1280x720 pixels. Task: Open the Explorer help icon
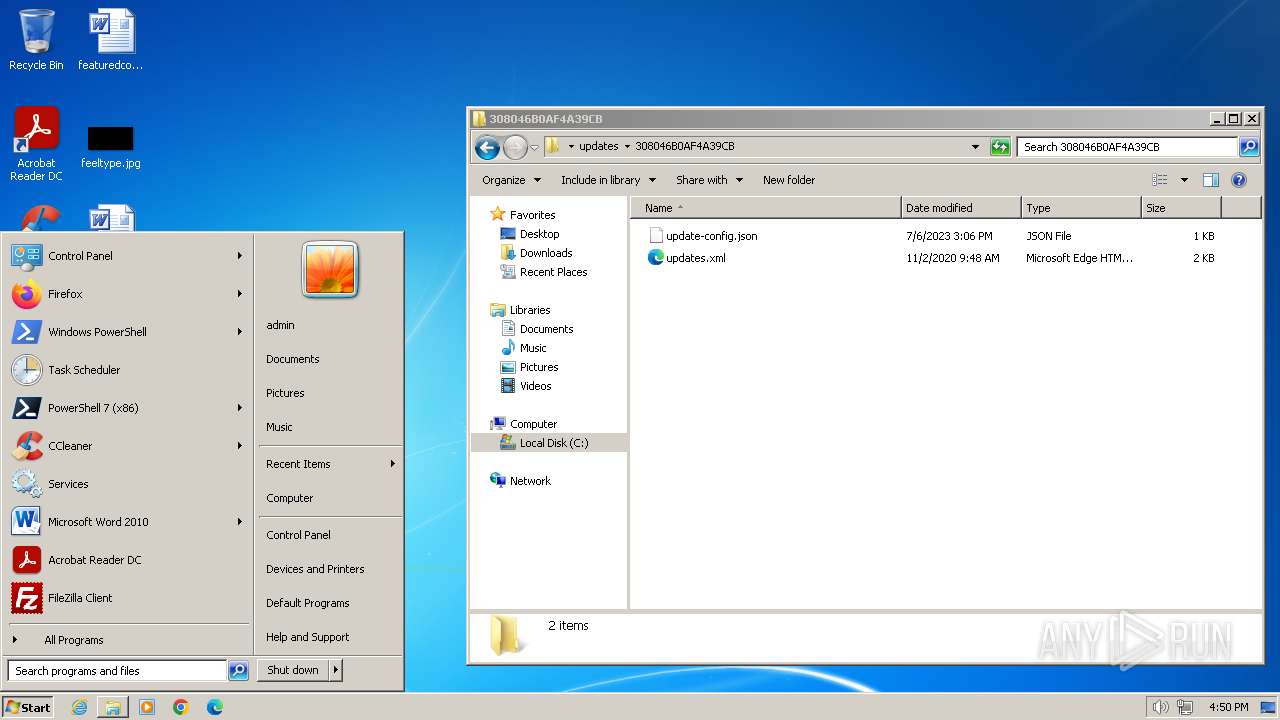pyautogui.click(x=1239, y=180)
